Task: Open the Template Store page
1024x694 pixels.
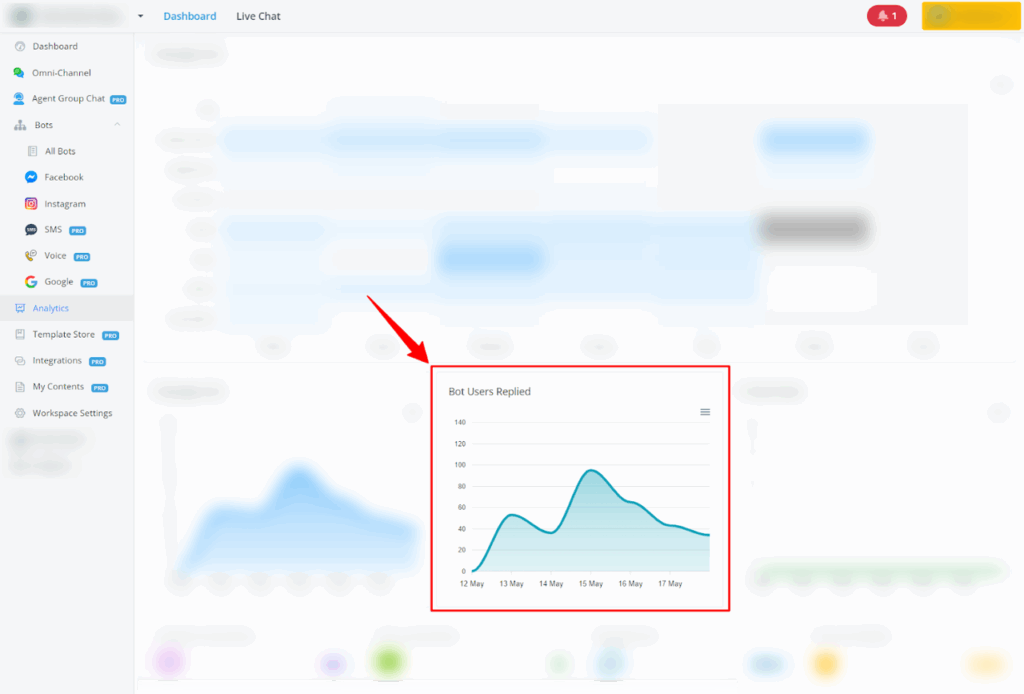Action: pos(62,335)
